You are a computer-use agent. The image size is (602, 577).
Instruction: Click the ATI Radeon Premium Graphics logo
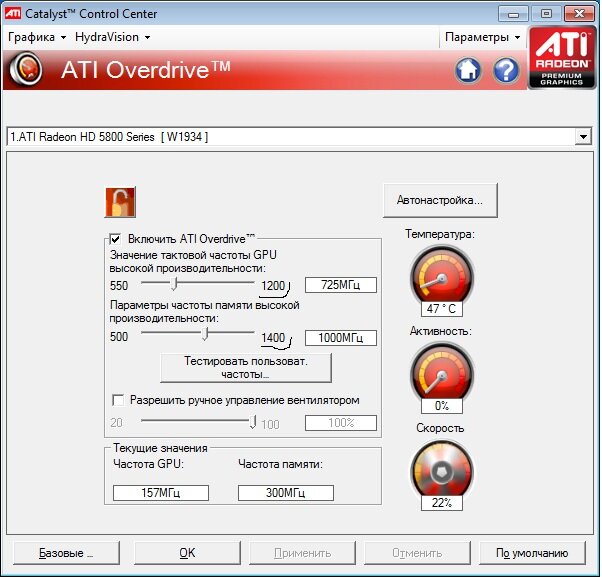click(562, 58)
